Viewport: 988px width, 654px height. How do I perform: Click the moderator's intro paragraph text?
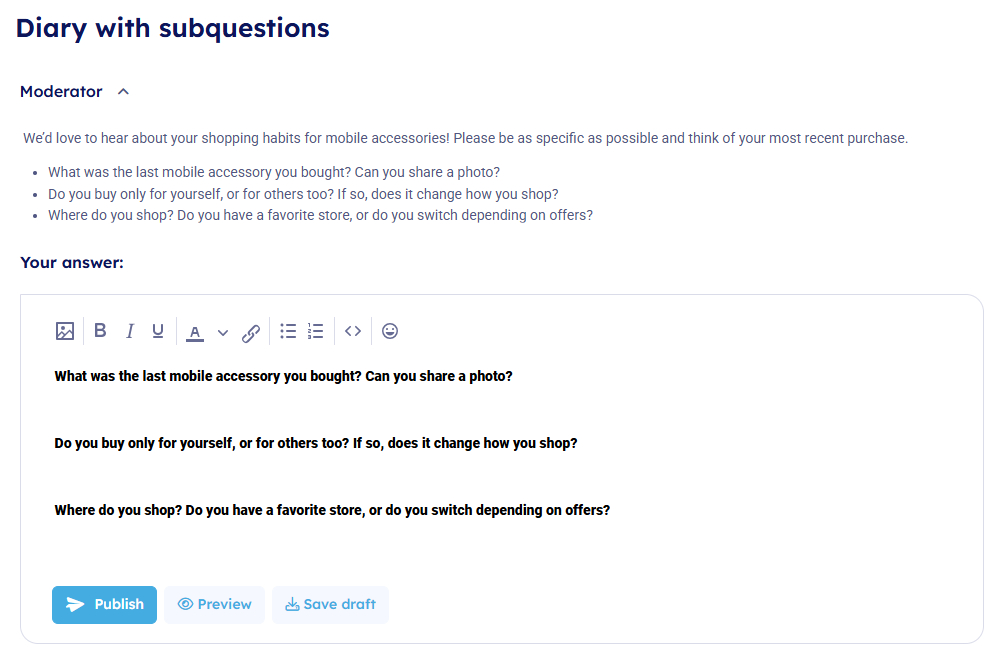pyautogui.click(x=465, y=138)
